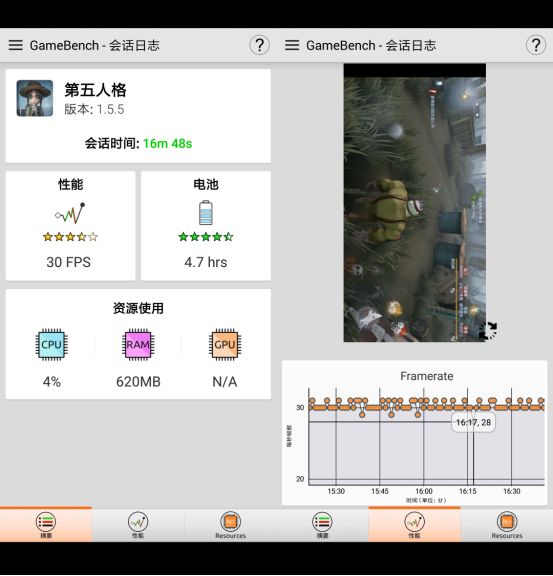Image resolution: width=553 pixels, height=576 pixels.
Task: Select 摘要 summary tab on Framerate screen
Action: (x=322, y=525)
